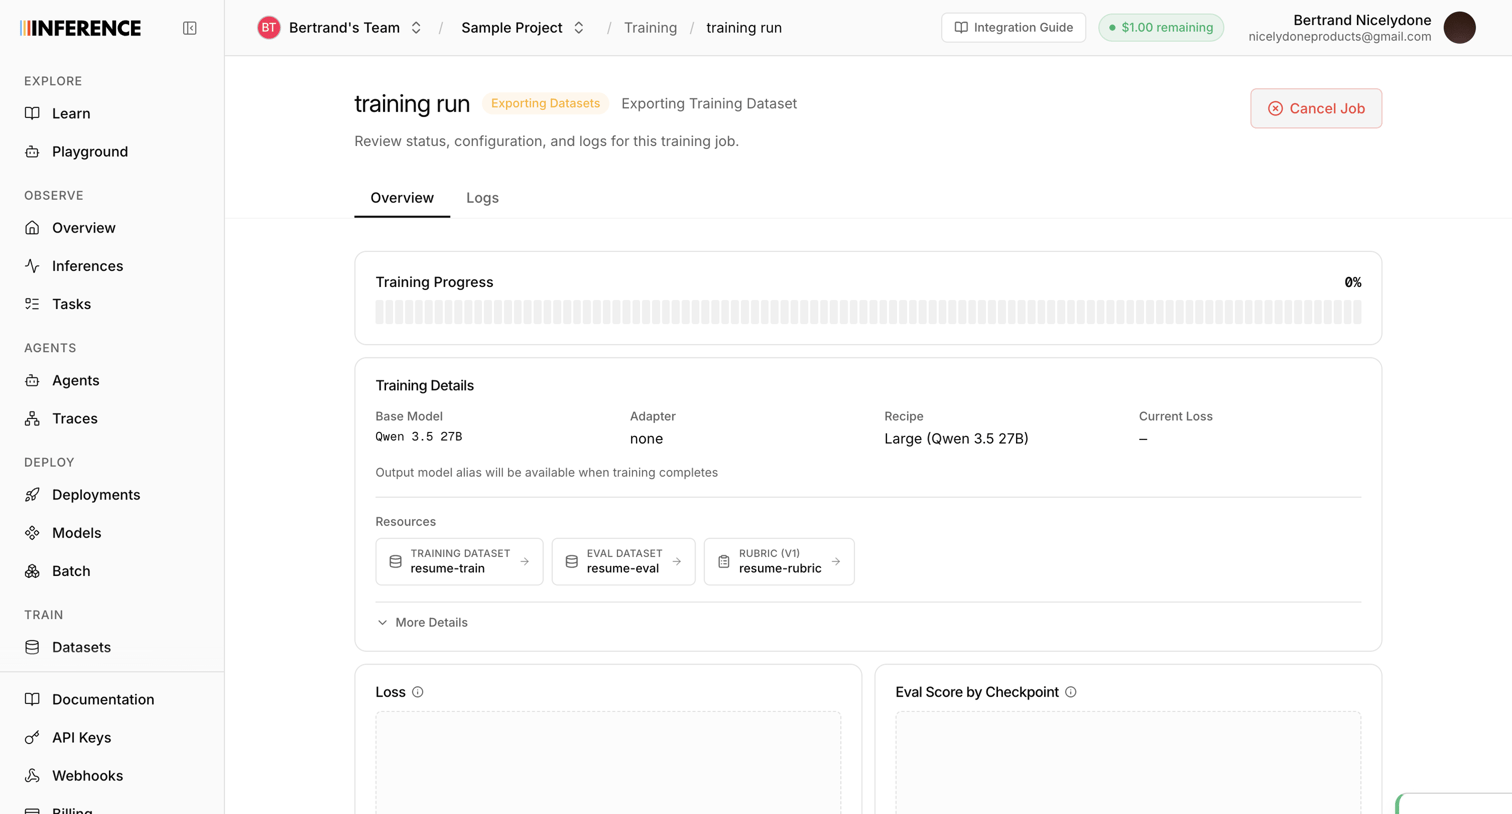Click the Exporting Datasets status badge

(545, 104)
